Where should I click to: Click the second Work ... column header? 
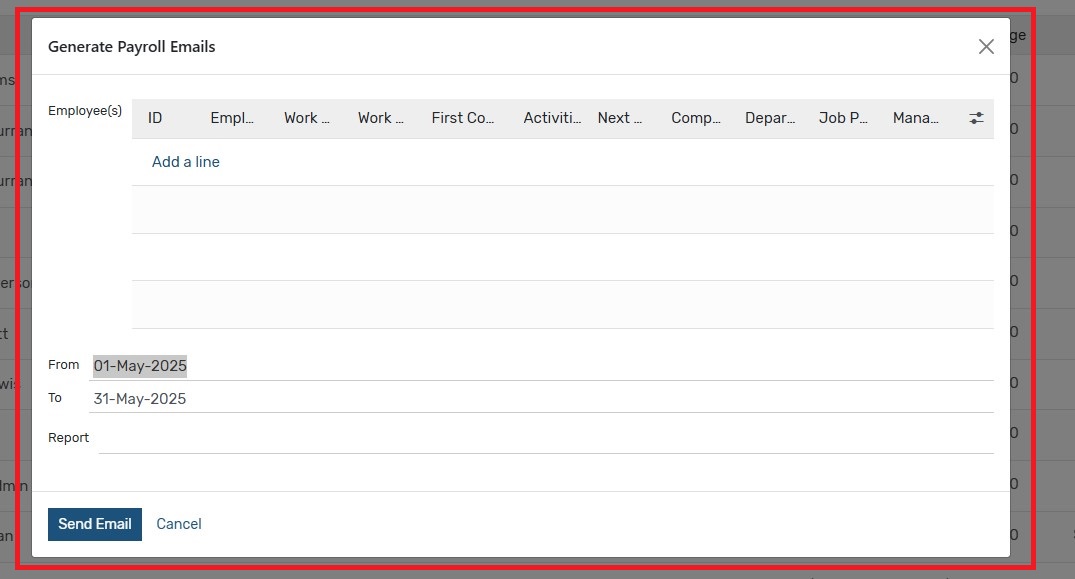coord(381,118)
